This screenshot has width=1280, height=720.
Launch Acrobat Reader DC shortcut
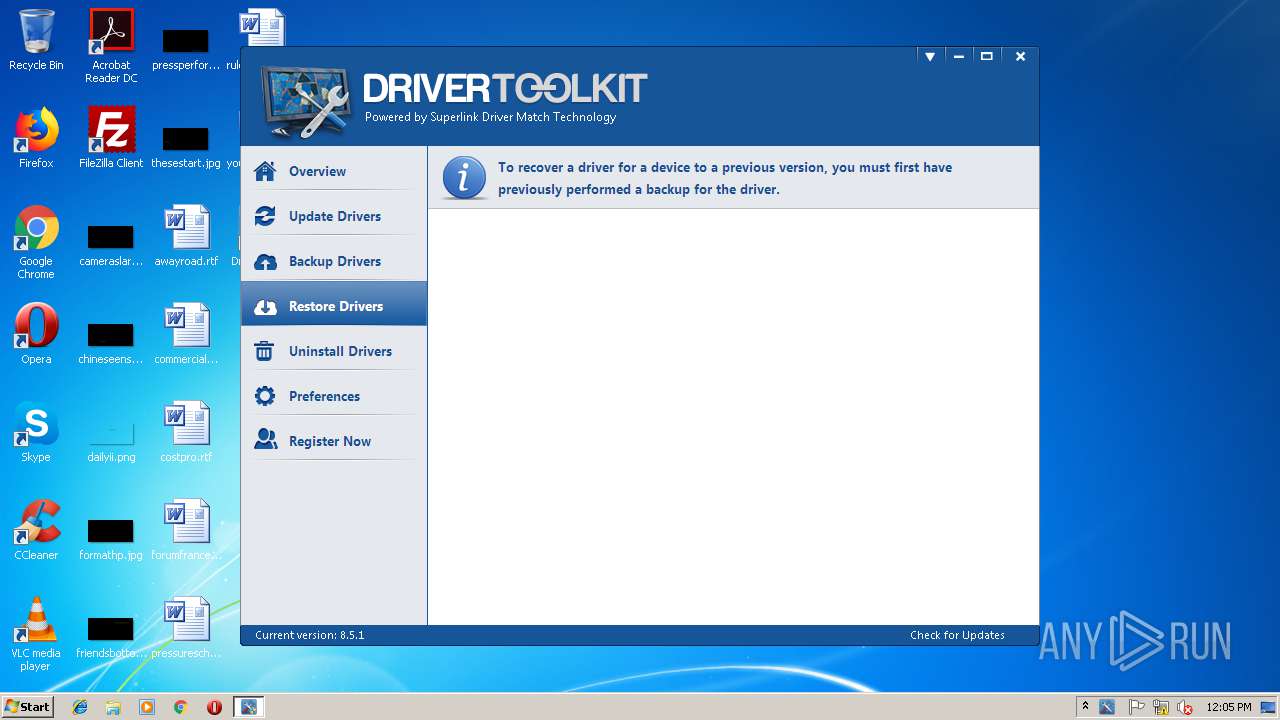[111, 46]
